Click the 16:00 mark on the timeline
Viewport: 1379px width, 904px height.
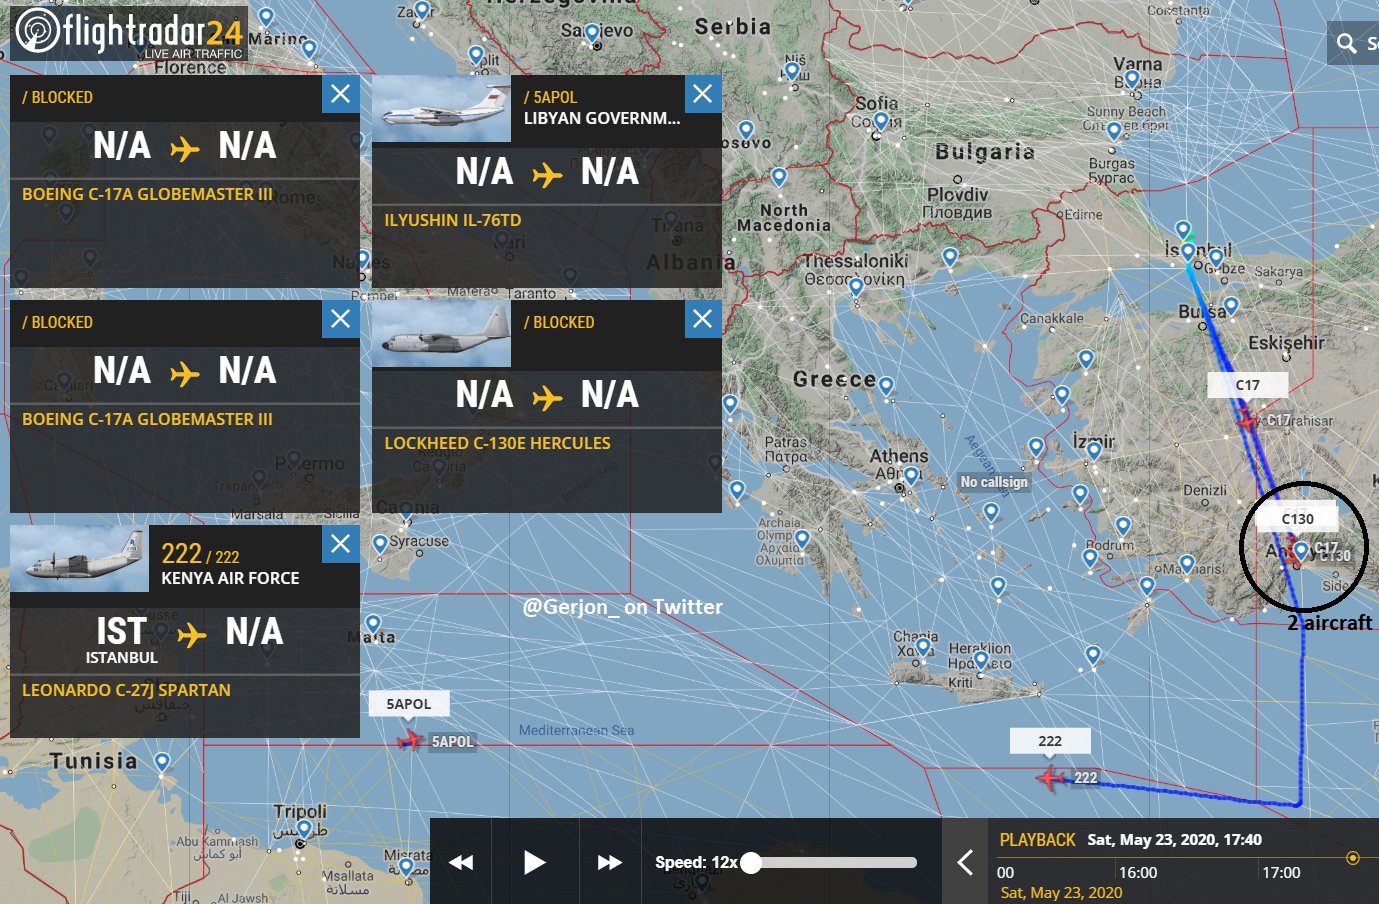(1138, 872)
